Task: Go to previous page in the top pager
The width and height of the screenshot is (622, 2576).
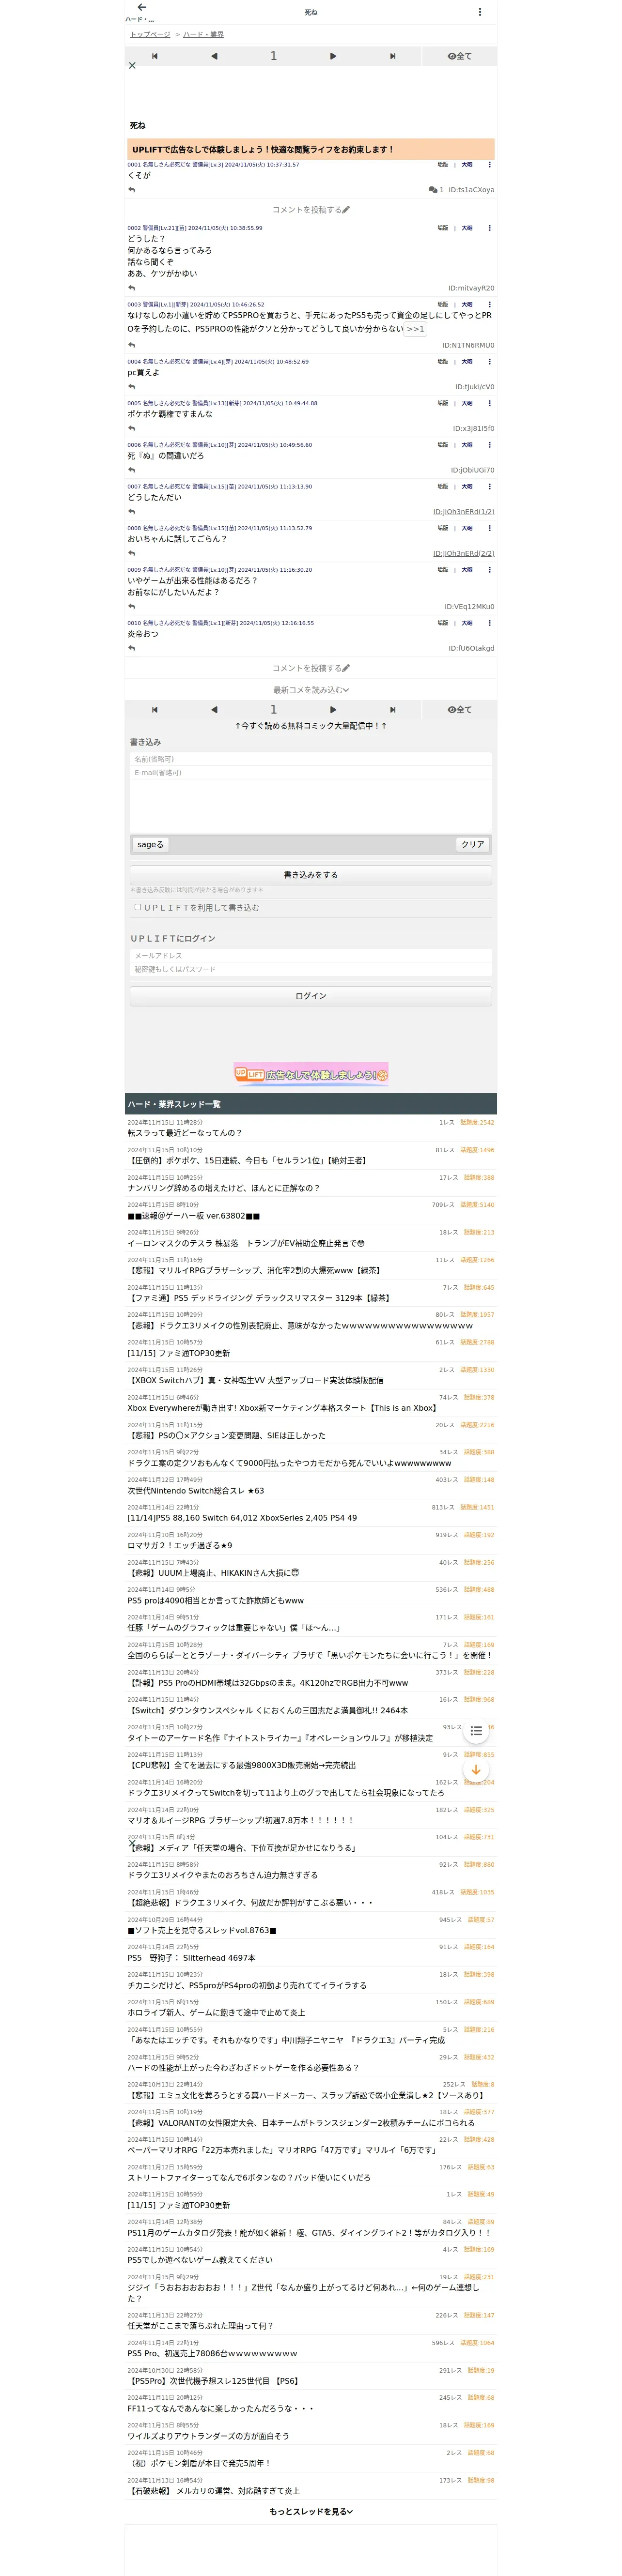Action: click(x=214, y=56)
